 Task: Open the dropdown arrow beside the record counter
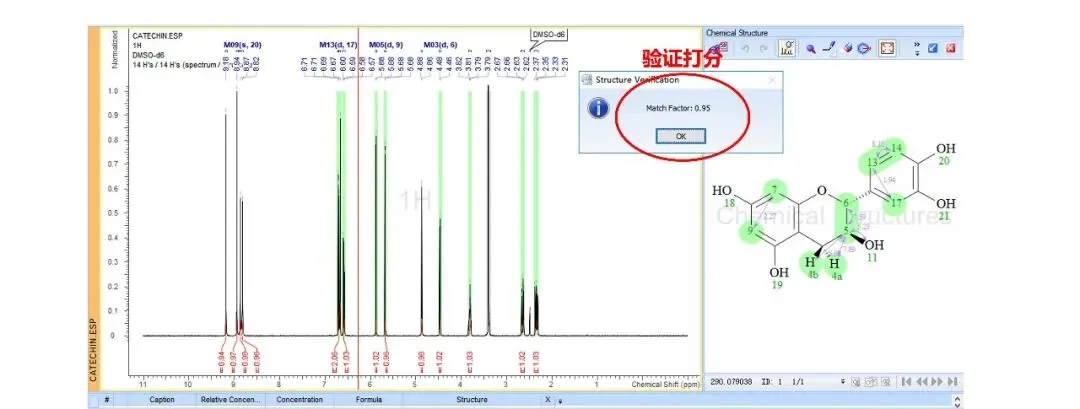(x=843, y=381)
